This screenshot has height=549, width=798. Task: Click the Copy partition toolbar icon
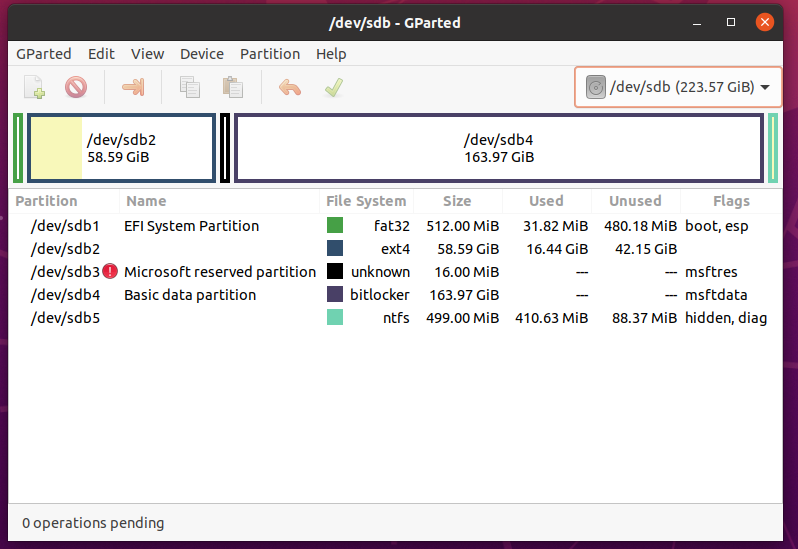(x=190, y=88)
